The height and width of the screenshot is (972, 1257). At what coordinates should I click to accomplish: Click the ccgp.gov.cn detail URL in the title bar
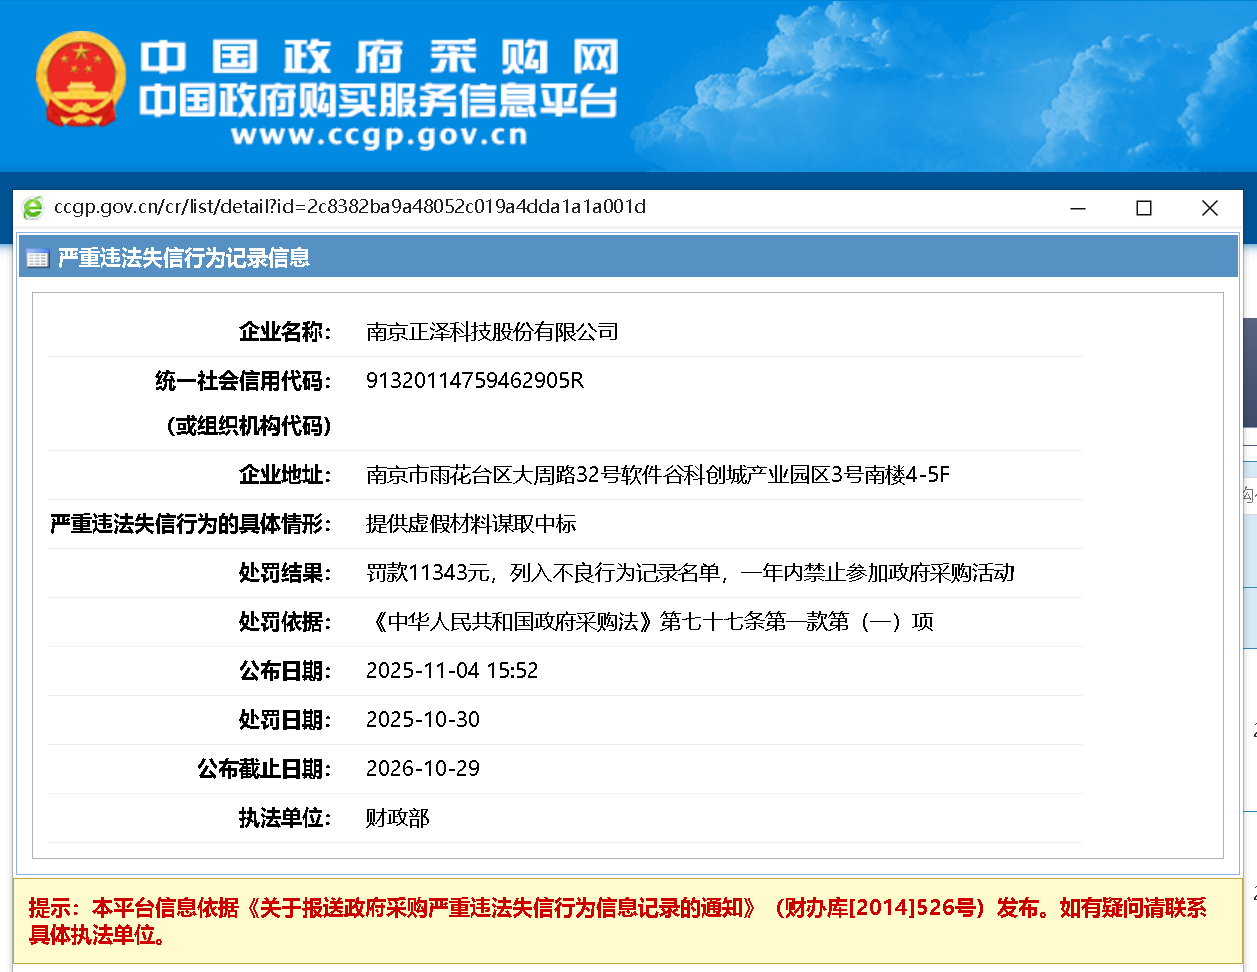point(350,207)
